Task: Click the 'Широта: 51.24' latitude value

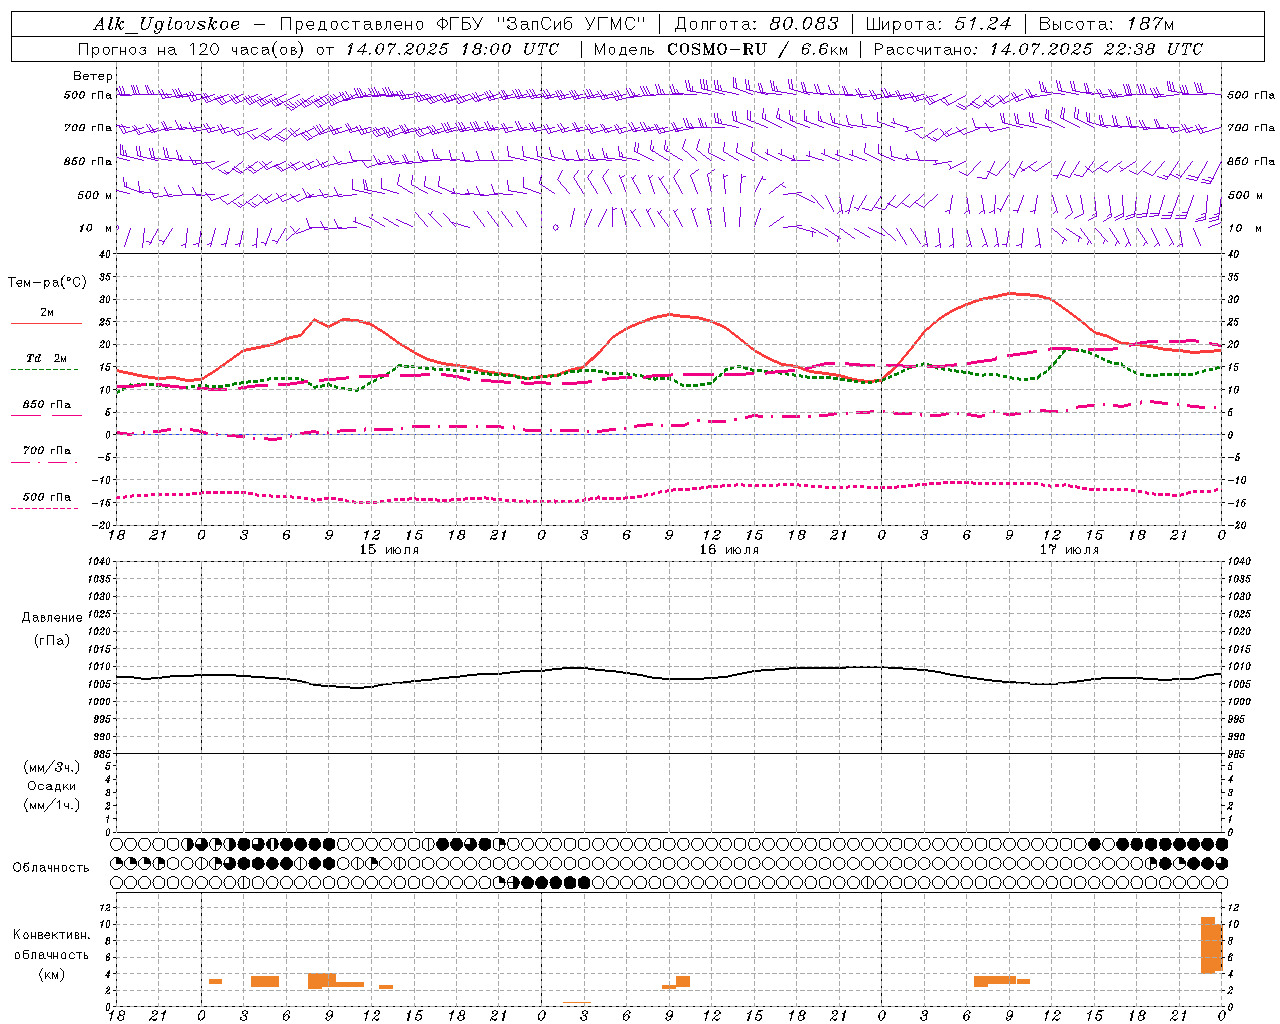Action: (x=939, y=24)
